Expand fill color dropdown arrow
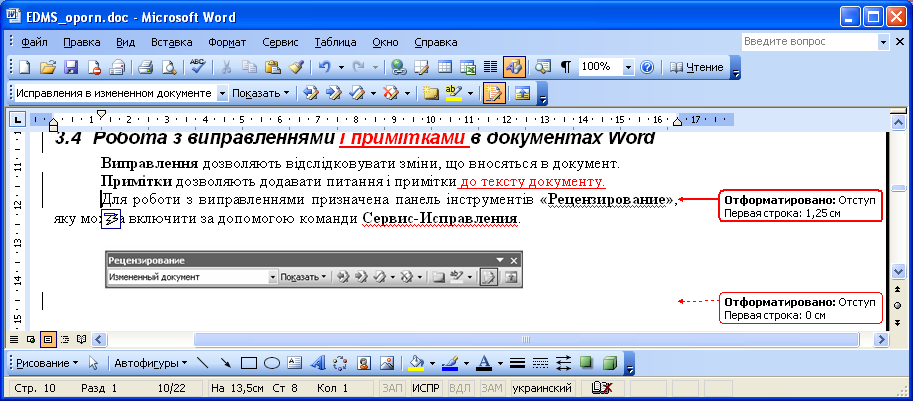Screen dimensions: 913x401 (432, 364)
